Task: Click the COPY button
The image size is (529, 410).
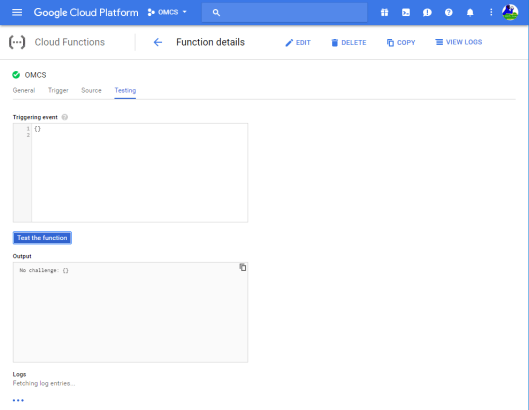Action: [x=401, y=43]
